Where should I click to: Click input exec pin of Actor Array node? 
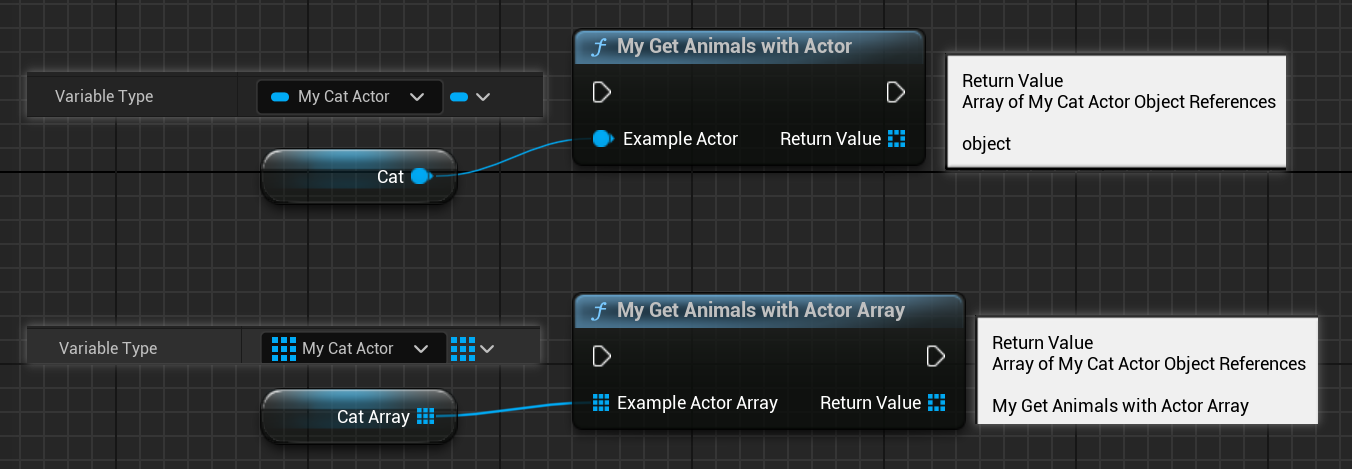pos(602,356)
